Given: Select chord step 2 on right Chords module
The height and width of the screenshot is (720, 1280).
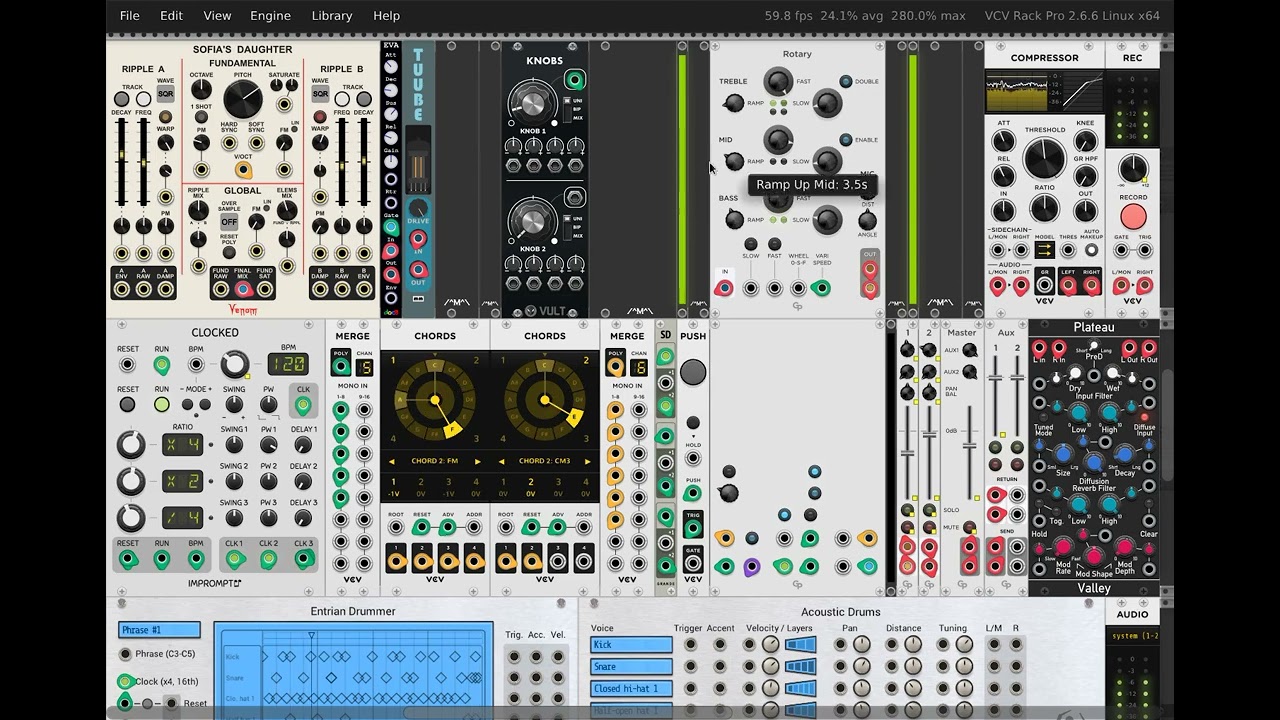Looking at the screenshot, I should pyautogui.click(x=531, y=487).
